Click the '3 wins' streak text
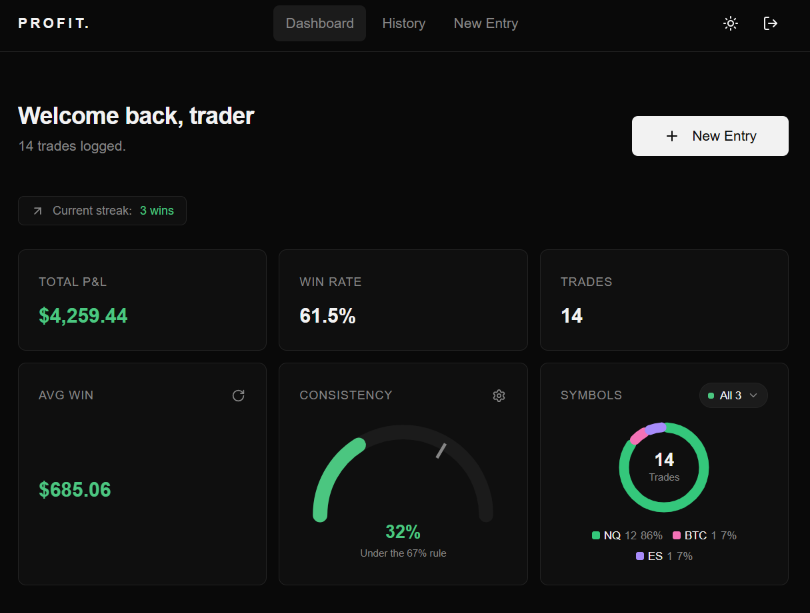 (157, 211)
